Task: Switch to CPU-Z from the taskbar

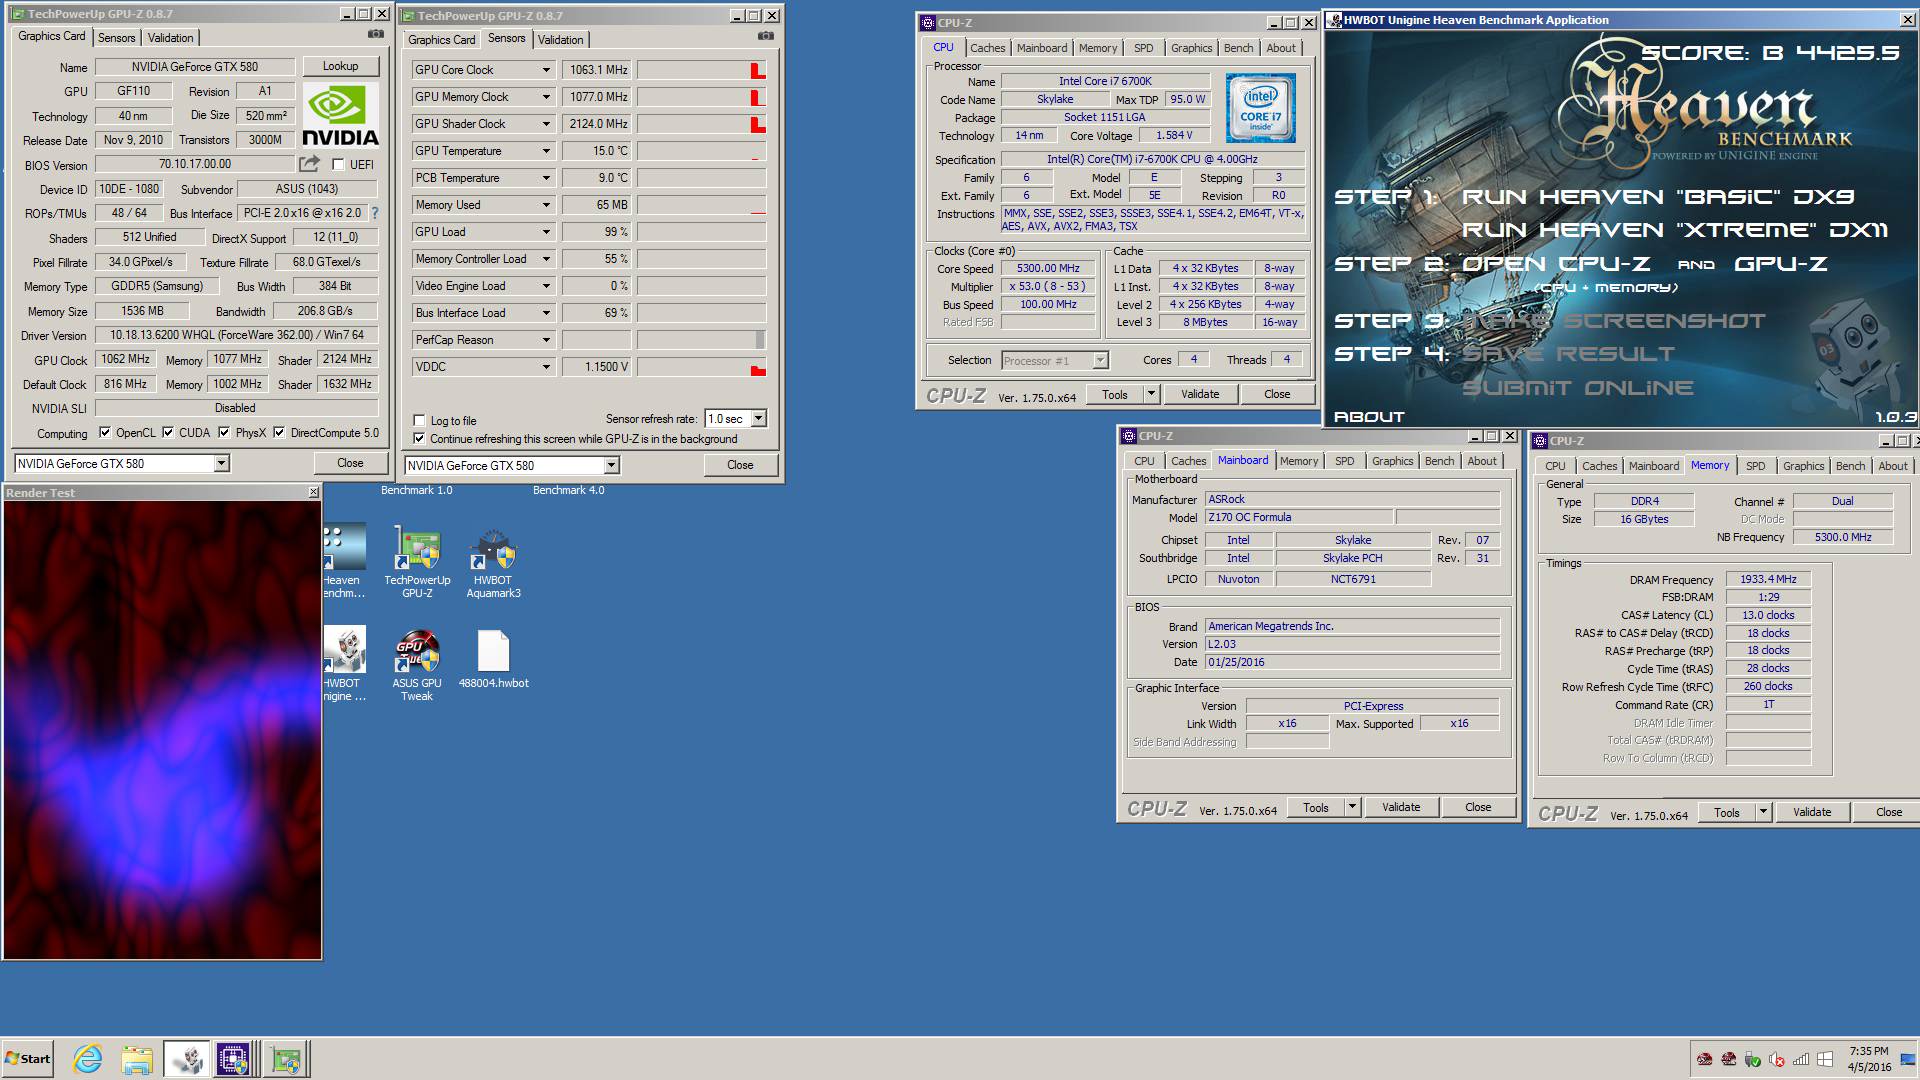Action: pos(234,1059)
